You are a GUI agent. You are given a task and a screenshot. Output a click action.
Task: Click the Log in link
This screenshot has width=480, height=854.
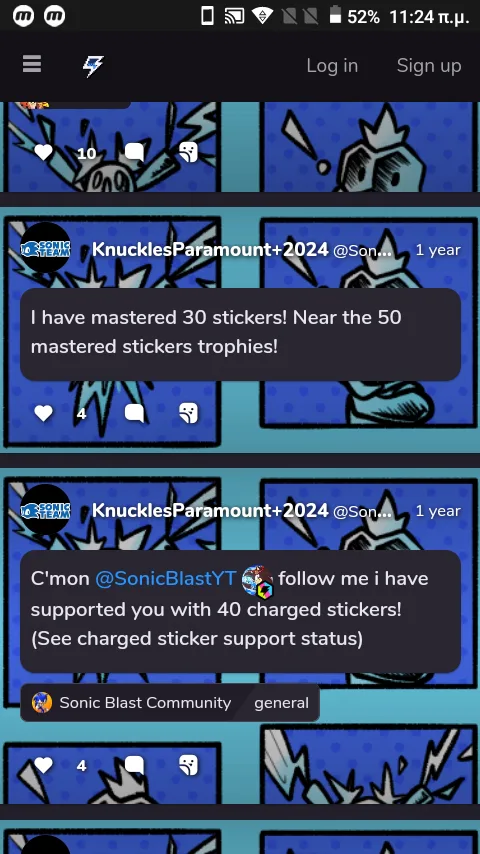pos(332,66)
